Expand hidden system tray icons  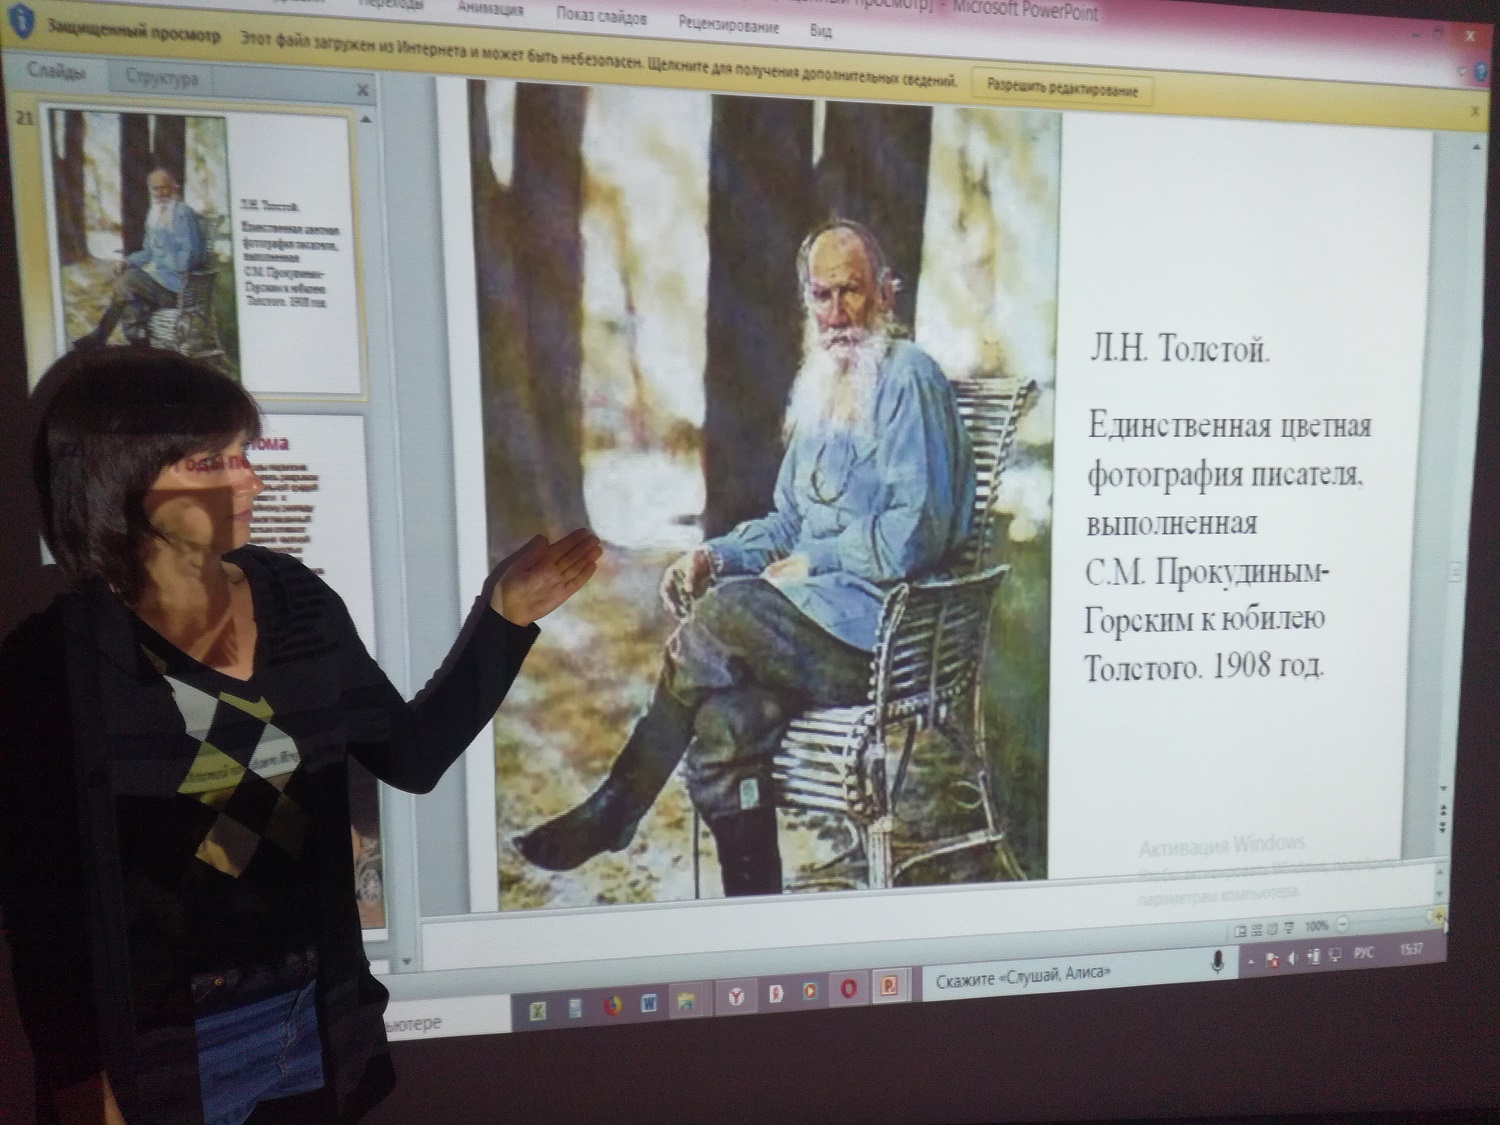pyautogui.click(x=1251, y=961)
